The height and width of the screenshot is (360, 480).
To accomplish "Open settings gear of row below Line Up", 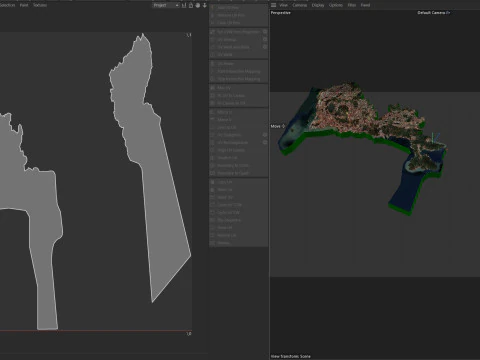I will click(265, 135).
